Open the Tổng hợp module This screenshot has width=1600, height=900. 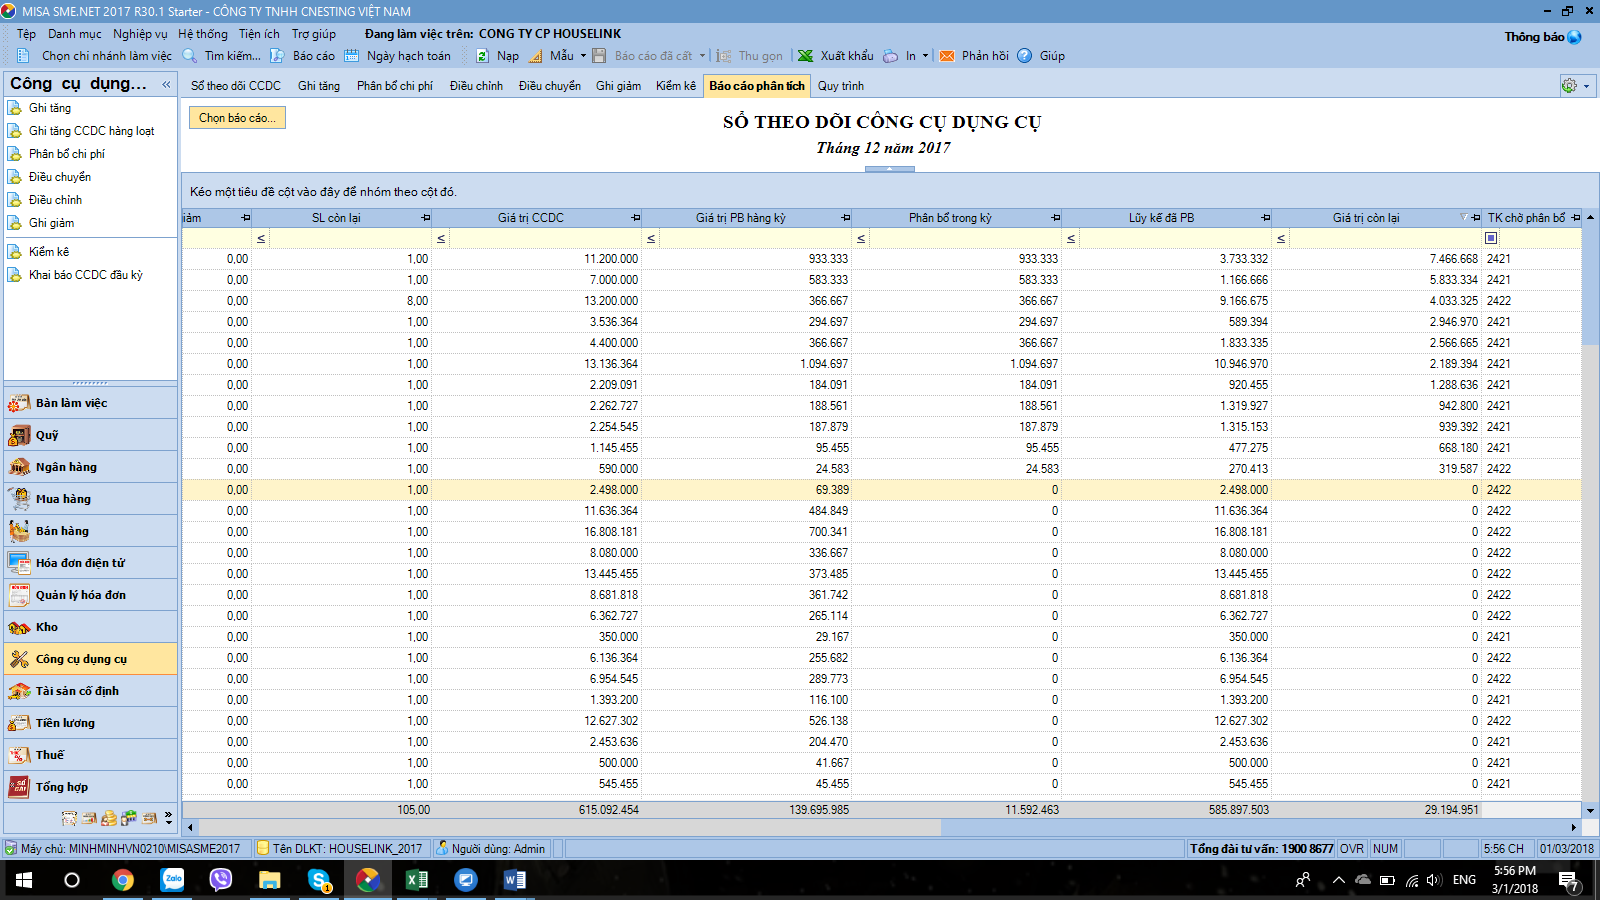pyautogui.click(x=91, y=787)
